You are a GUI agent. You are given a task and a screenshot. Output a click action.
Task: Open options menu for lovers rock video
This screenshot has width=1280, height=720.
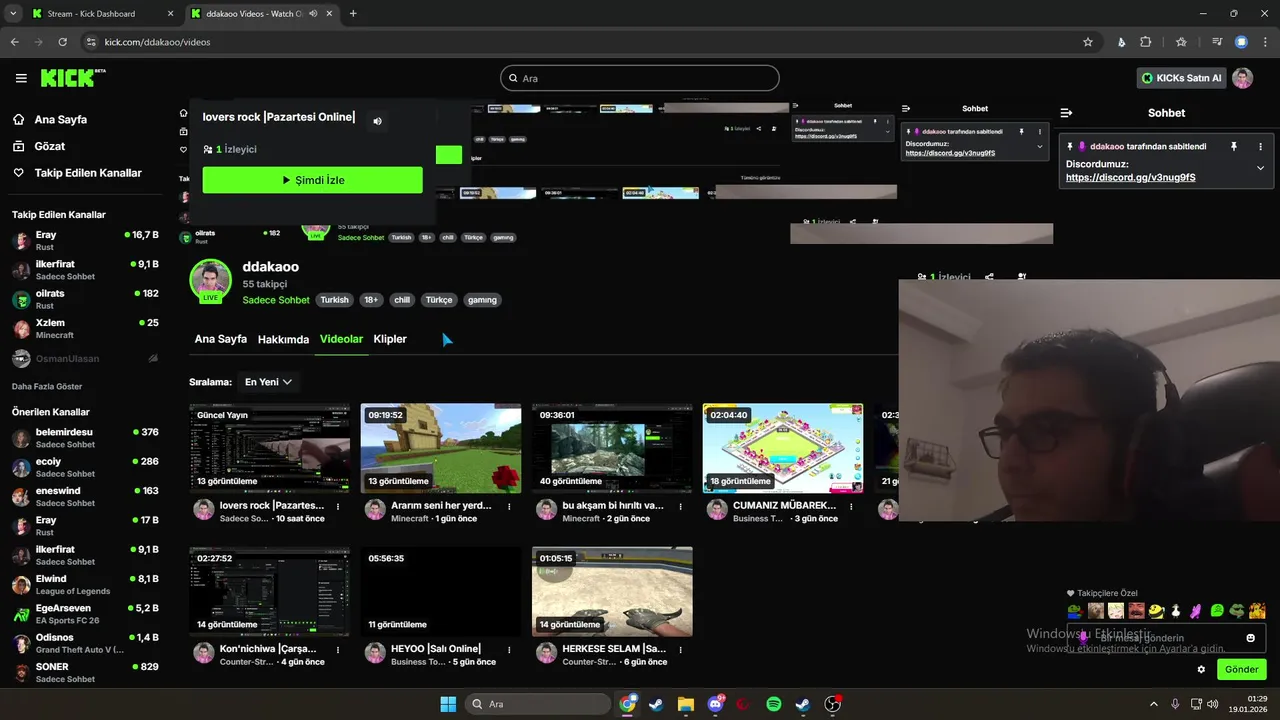tap(338, 506)
